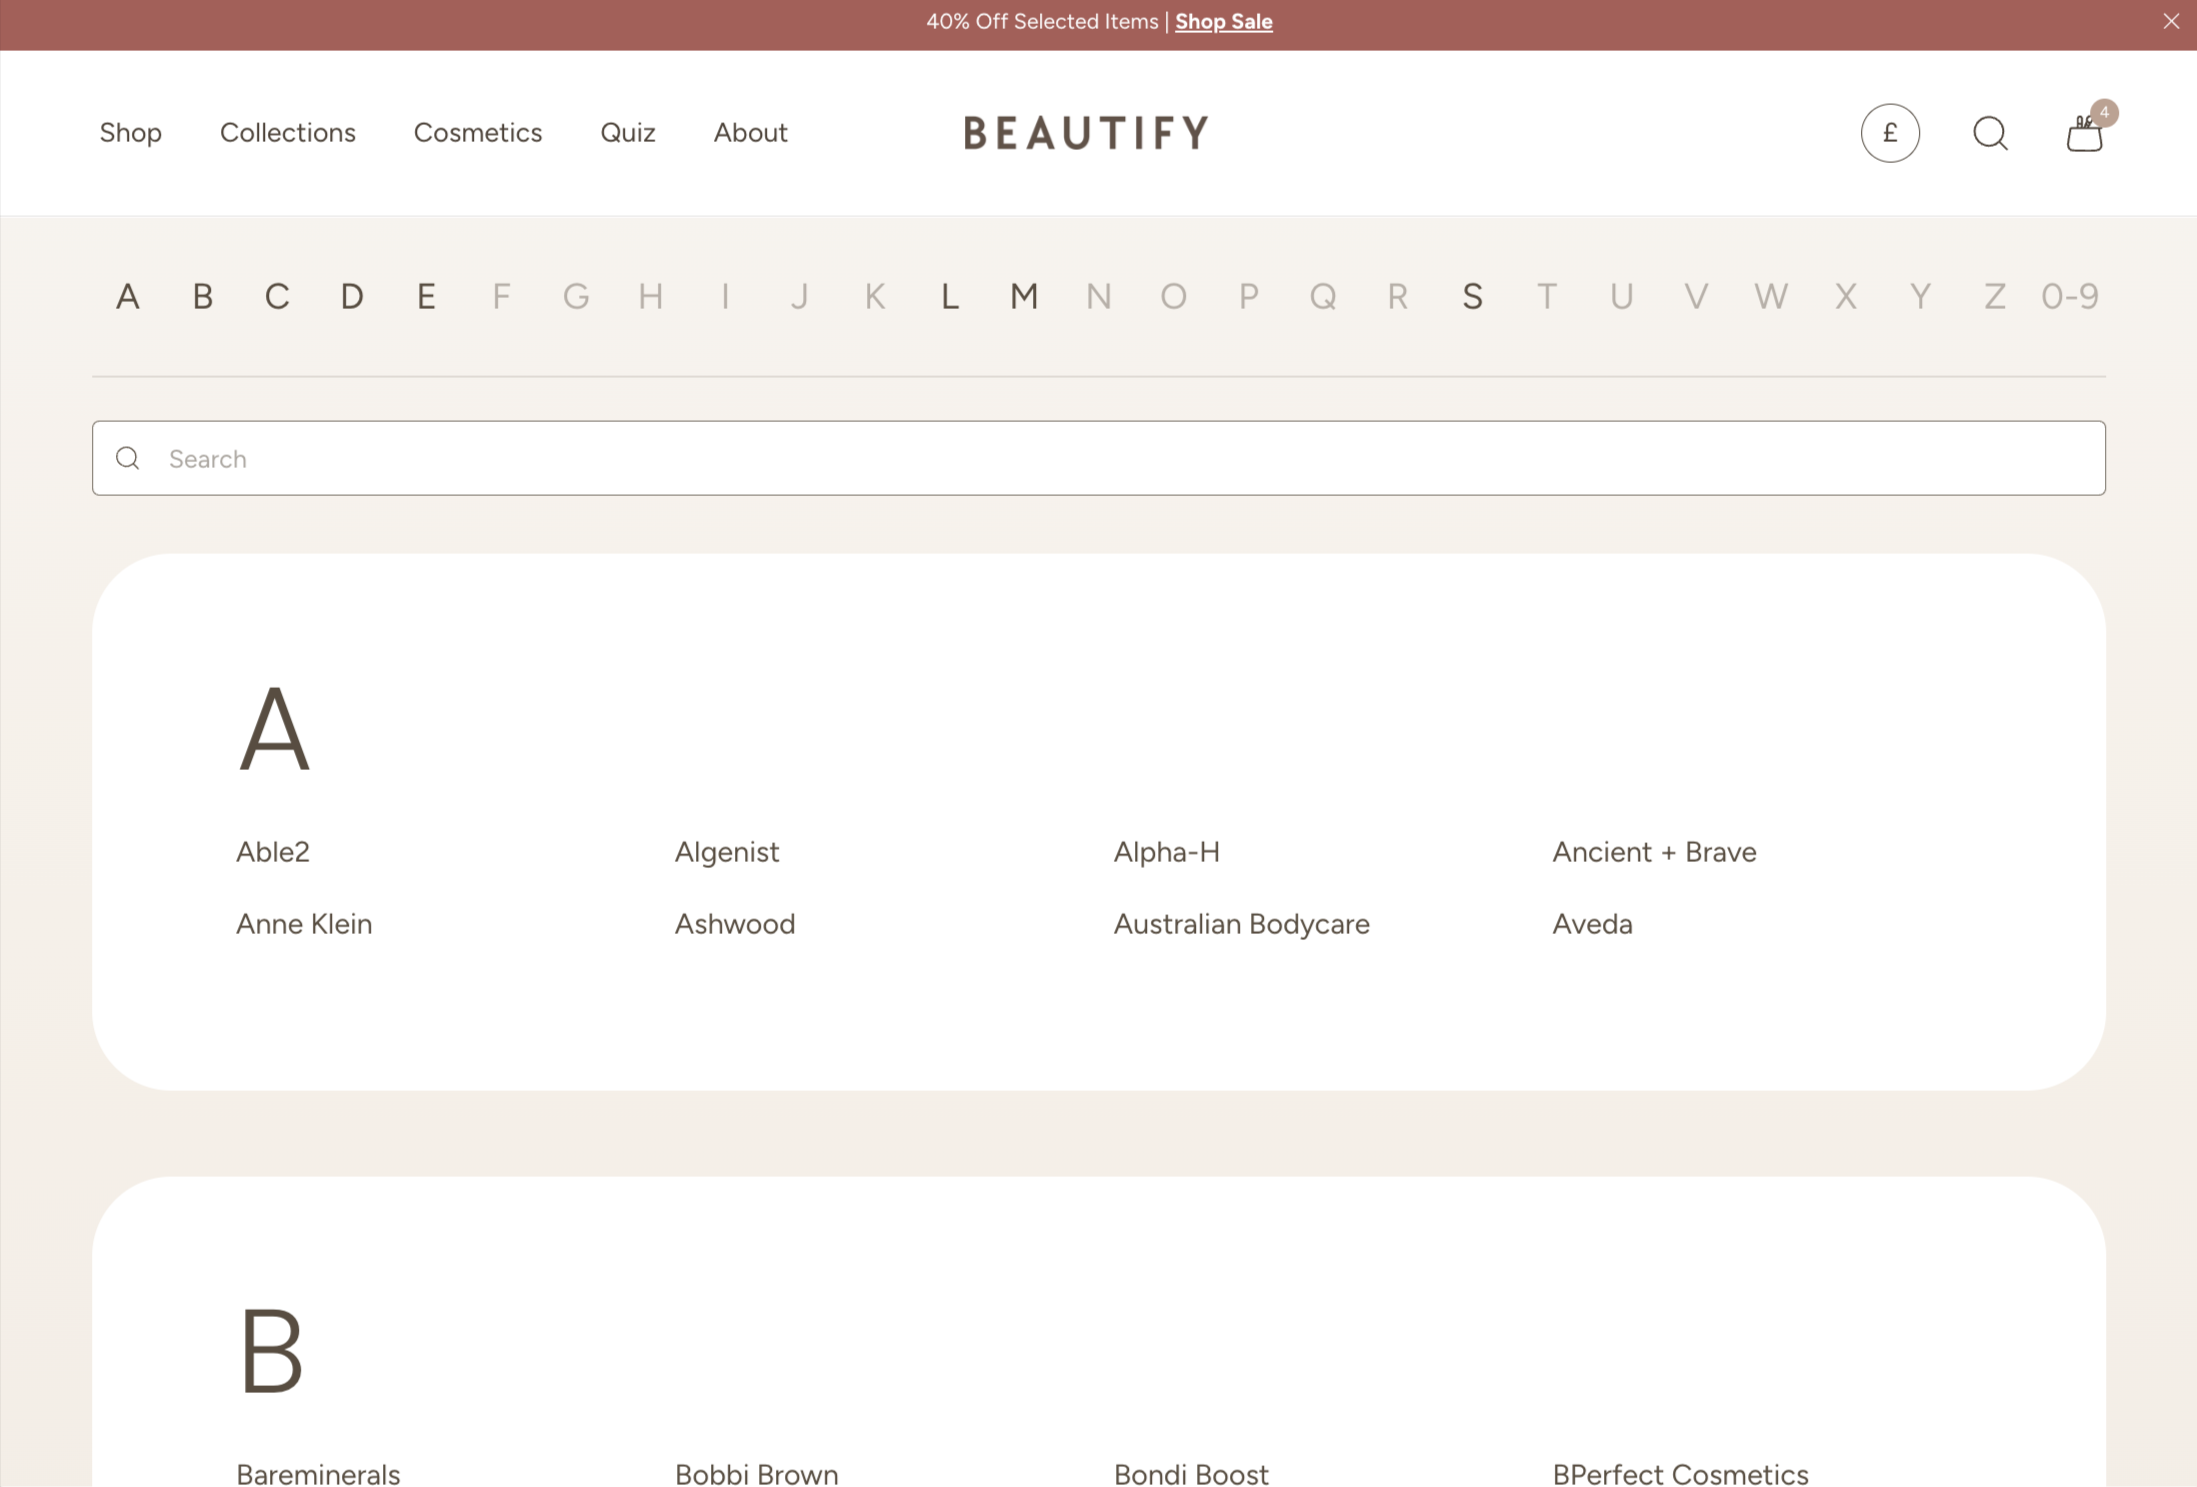Select letter P in alphabet index

tap(1248, 296)
